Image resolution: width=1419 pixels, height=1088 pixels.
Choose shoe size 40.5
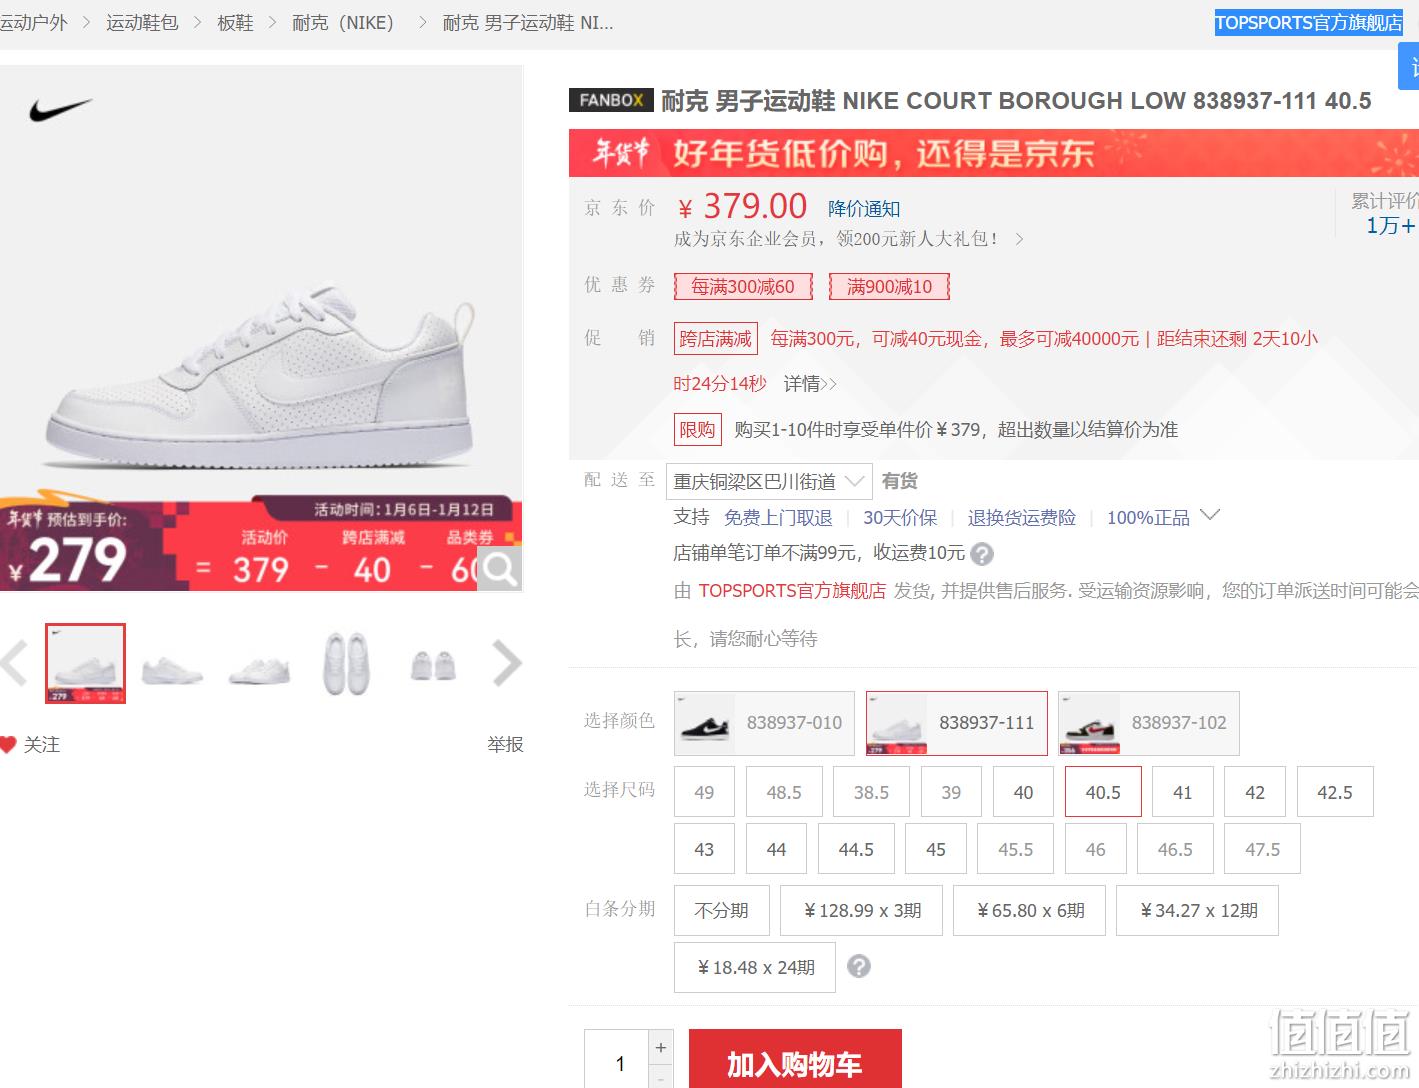[1103, 792]
